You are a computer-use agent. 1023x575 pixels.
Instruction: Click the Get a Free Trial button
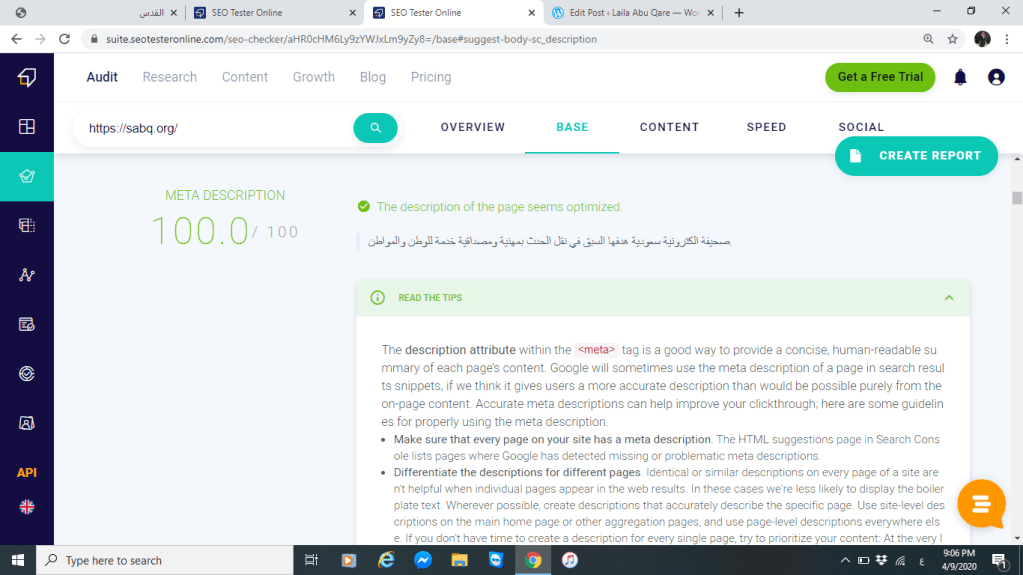[880, 77]
